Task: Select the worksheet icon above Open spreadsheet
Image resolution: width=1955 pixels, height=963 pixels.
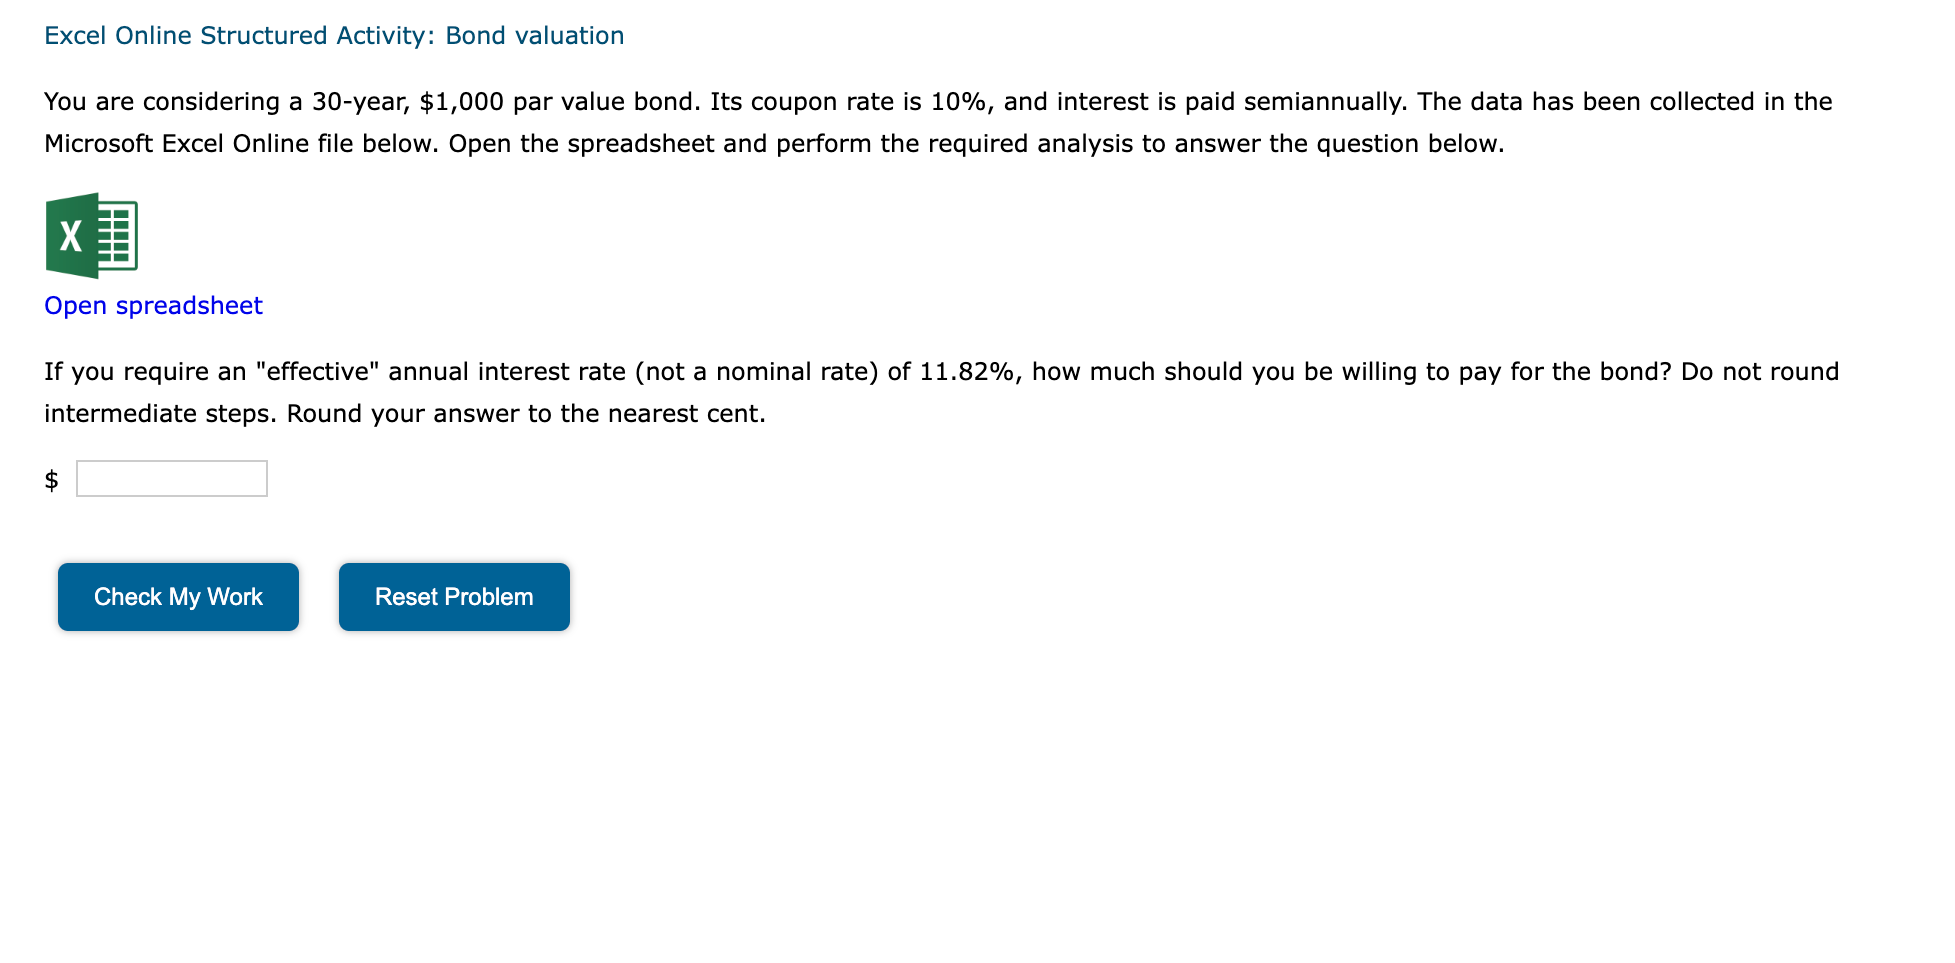Action: pyautogui.click(x=92, y=236)
